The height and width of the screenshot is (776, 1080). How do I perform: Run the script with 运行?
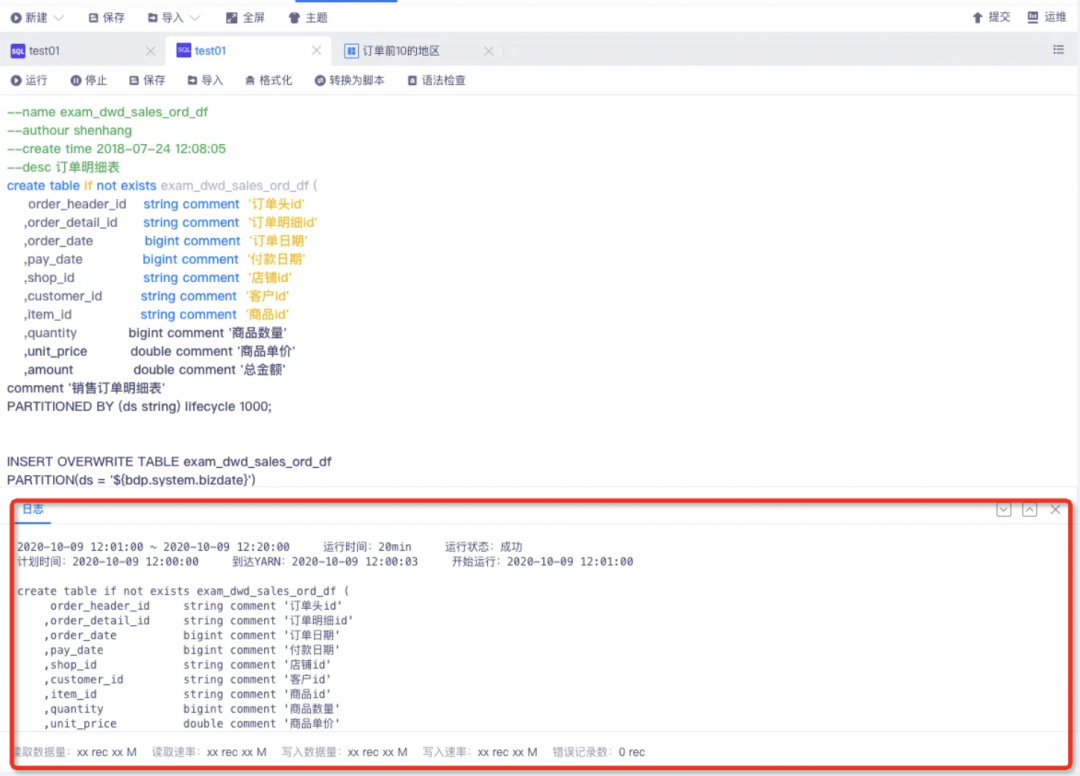click(x=29, y=81)
